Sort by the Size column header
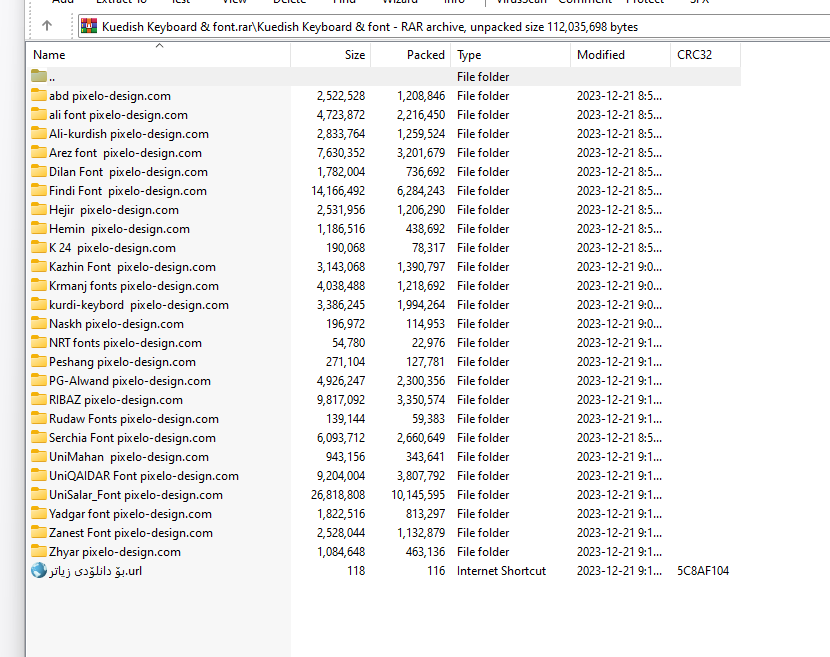This screenshot has width=830, height=657. [331, 55]
